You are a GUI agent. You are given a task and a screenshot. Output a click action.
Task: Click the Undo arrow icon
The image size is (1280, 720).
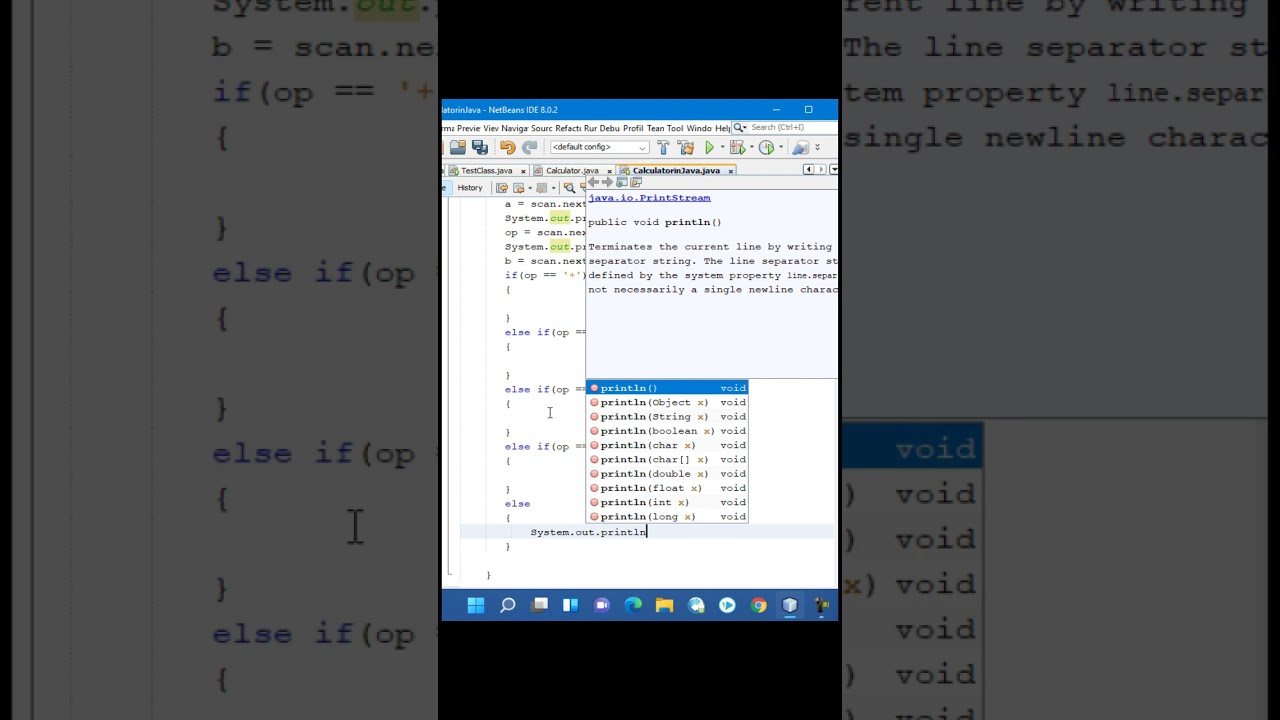tap(508, 147)
